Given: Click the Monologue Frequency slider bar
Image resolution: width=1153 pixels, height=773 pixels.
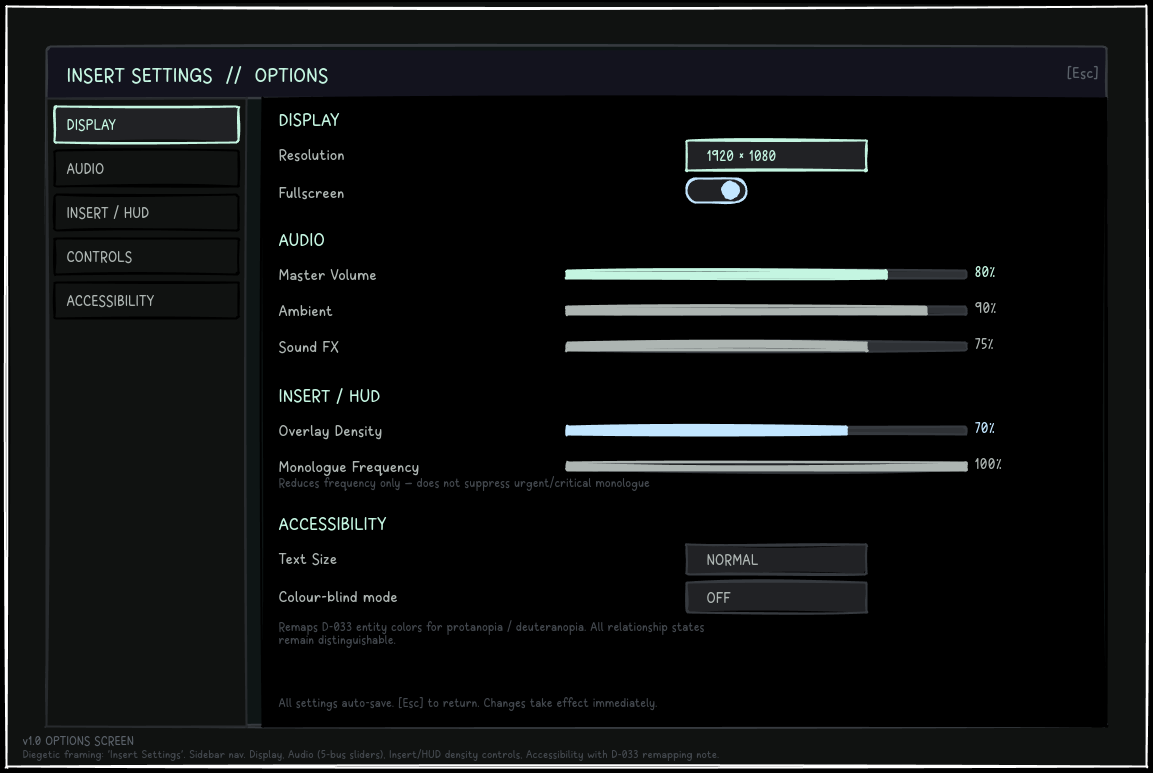Looking at the screenshot, I should coord(765,466).
